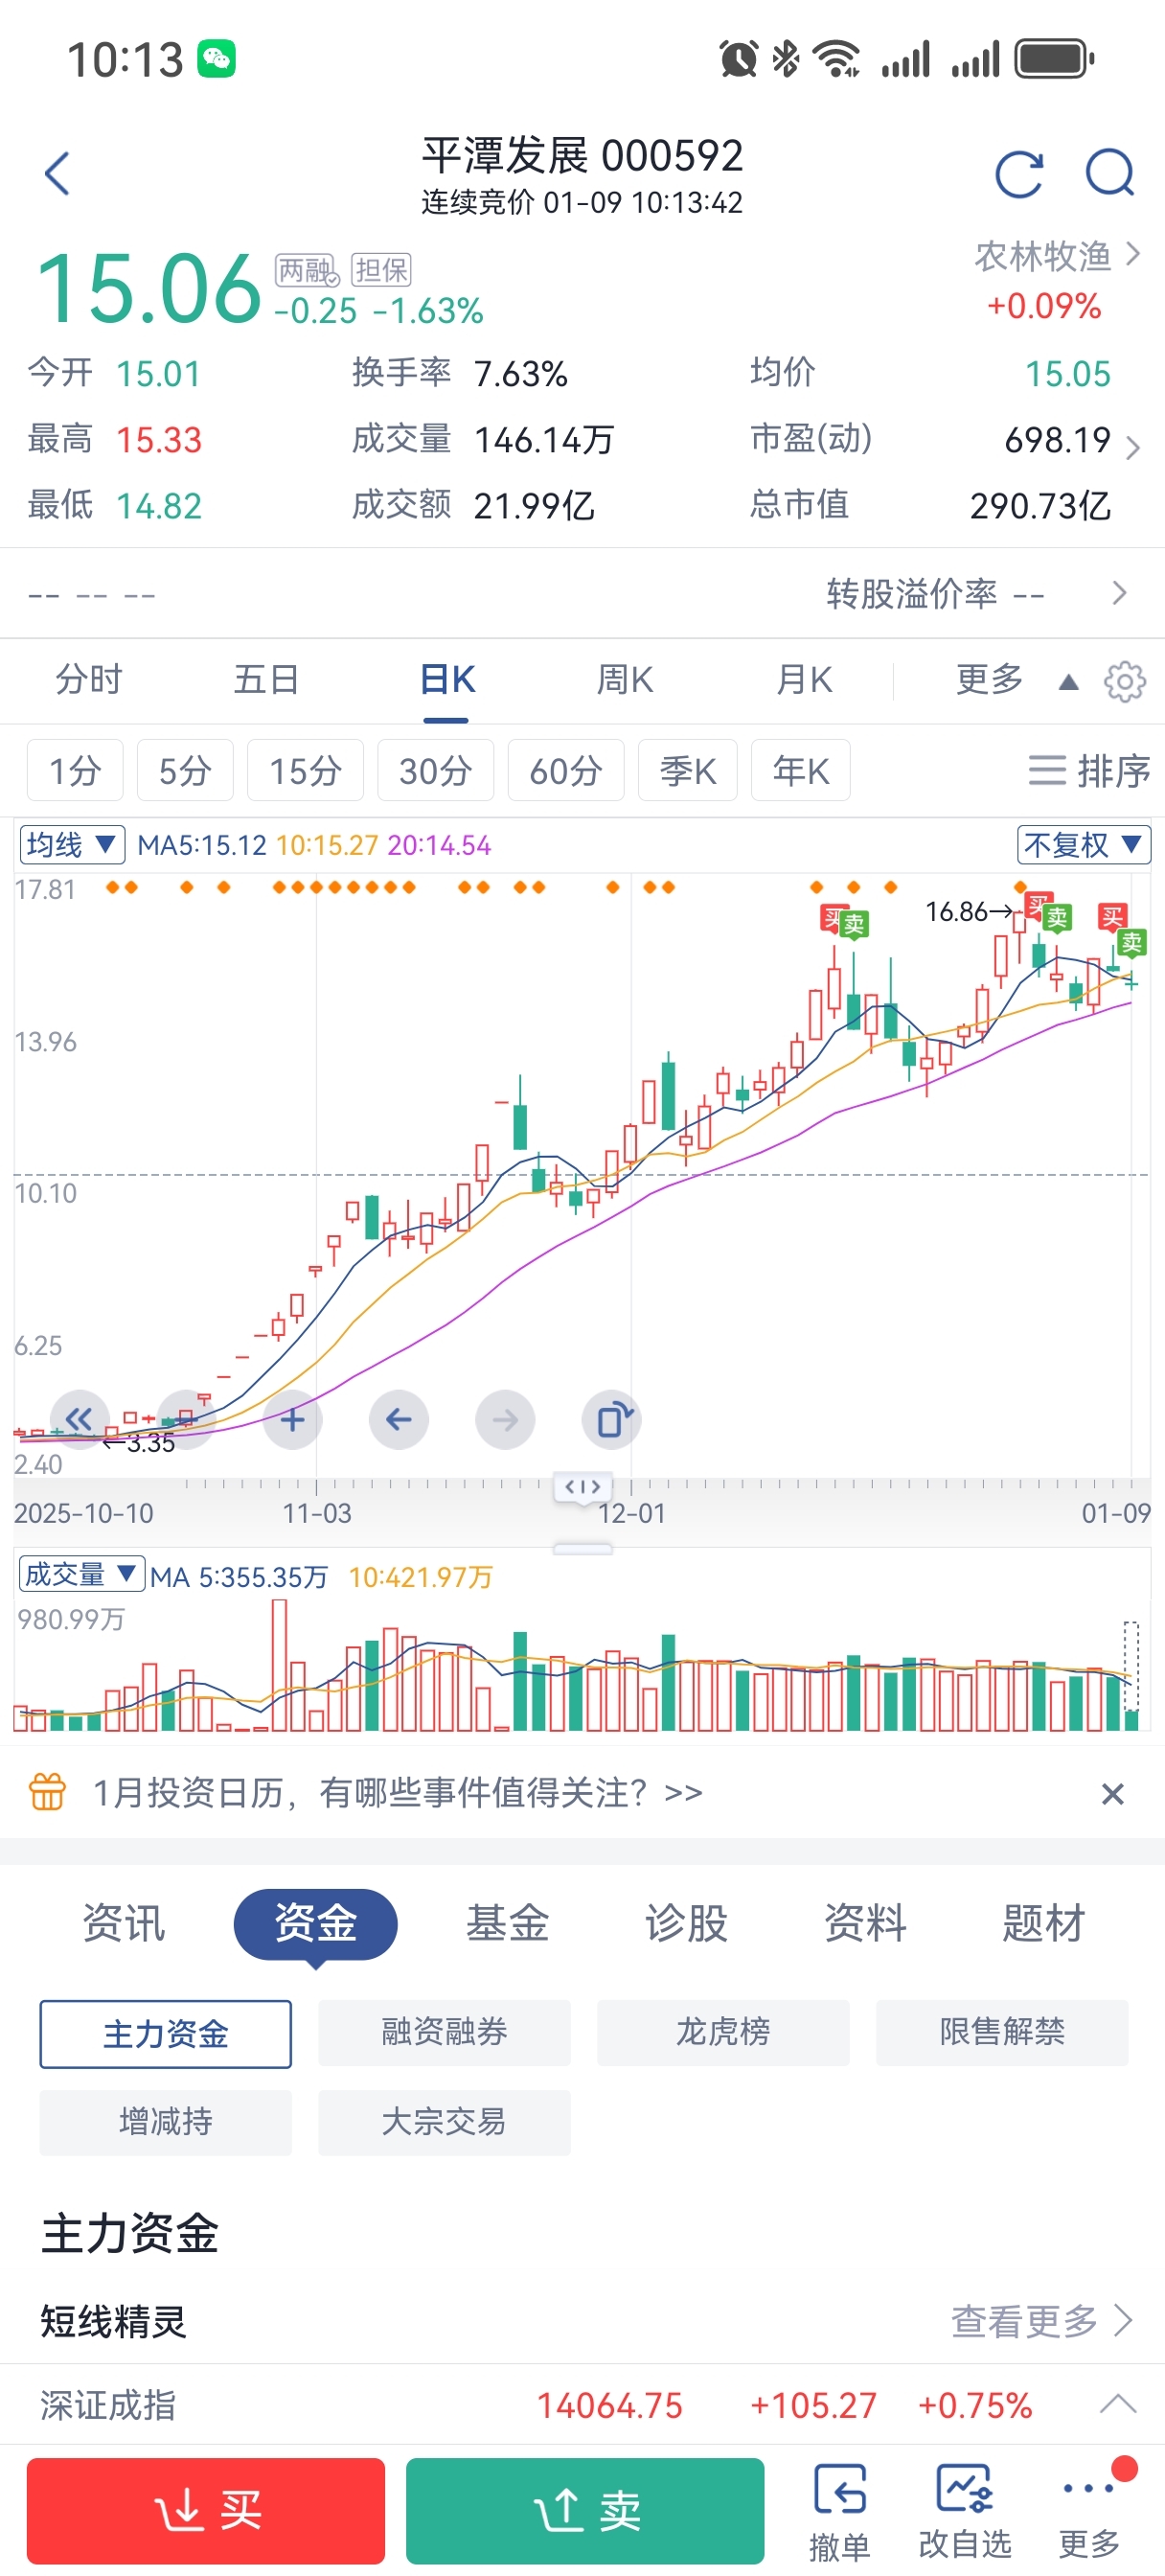
Task: Click the chart zoom-in plus icon
Action: [x=292, y=1419]
